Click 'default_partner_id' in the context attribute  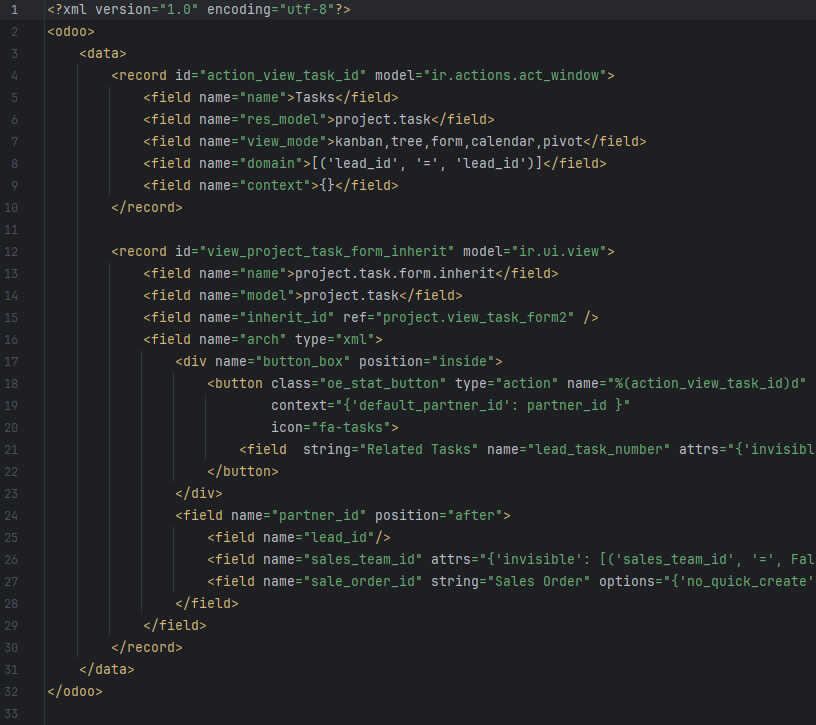[x=431, y=405]
